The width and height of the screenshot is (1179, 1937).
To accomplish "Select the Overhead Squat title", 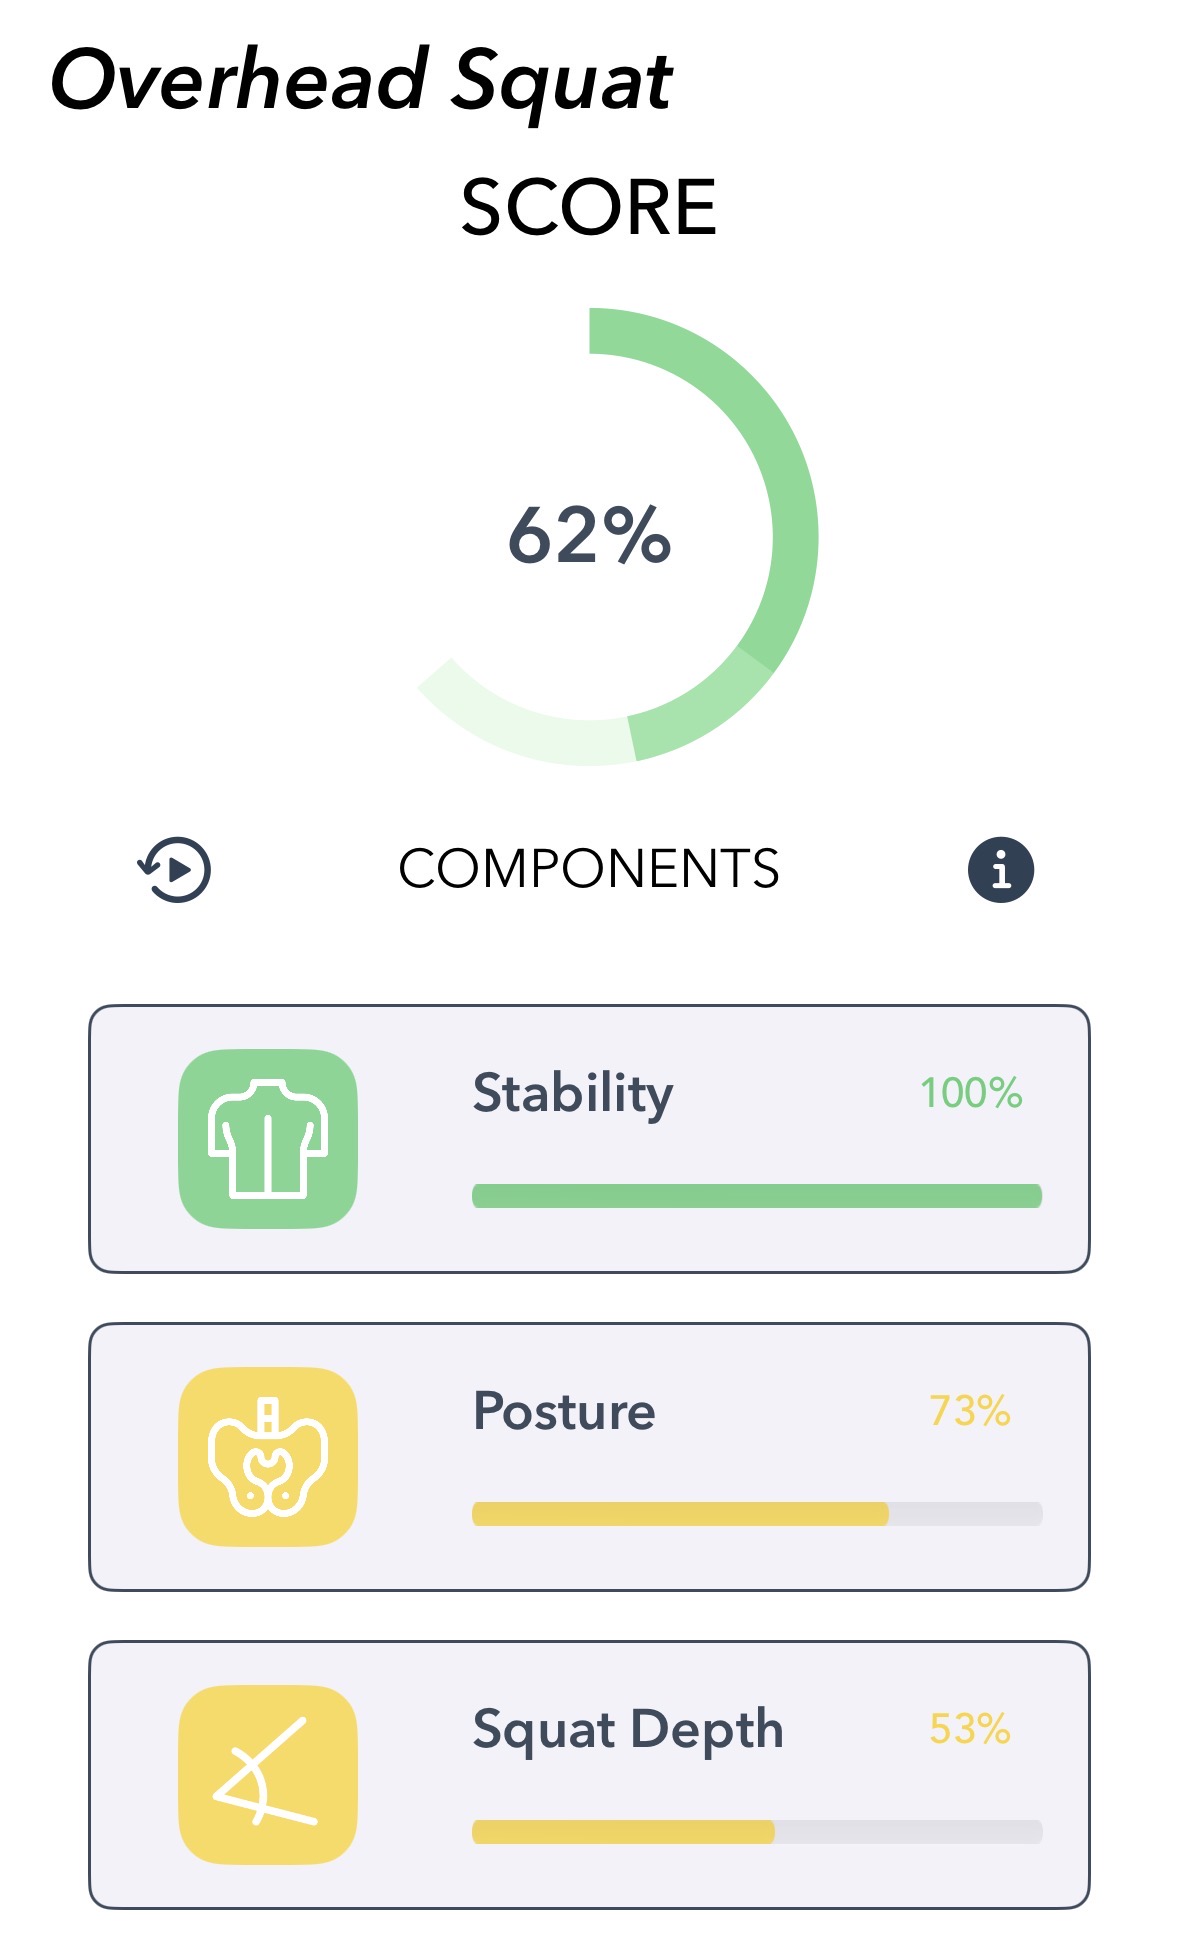I will (363, 82).
